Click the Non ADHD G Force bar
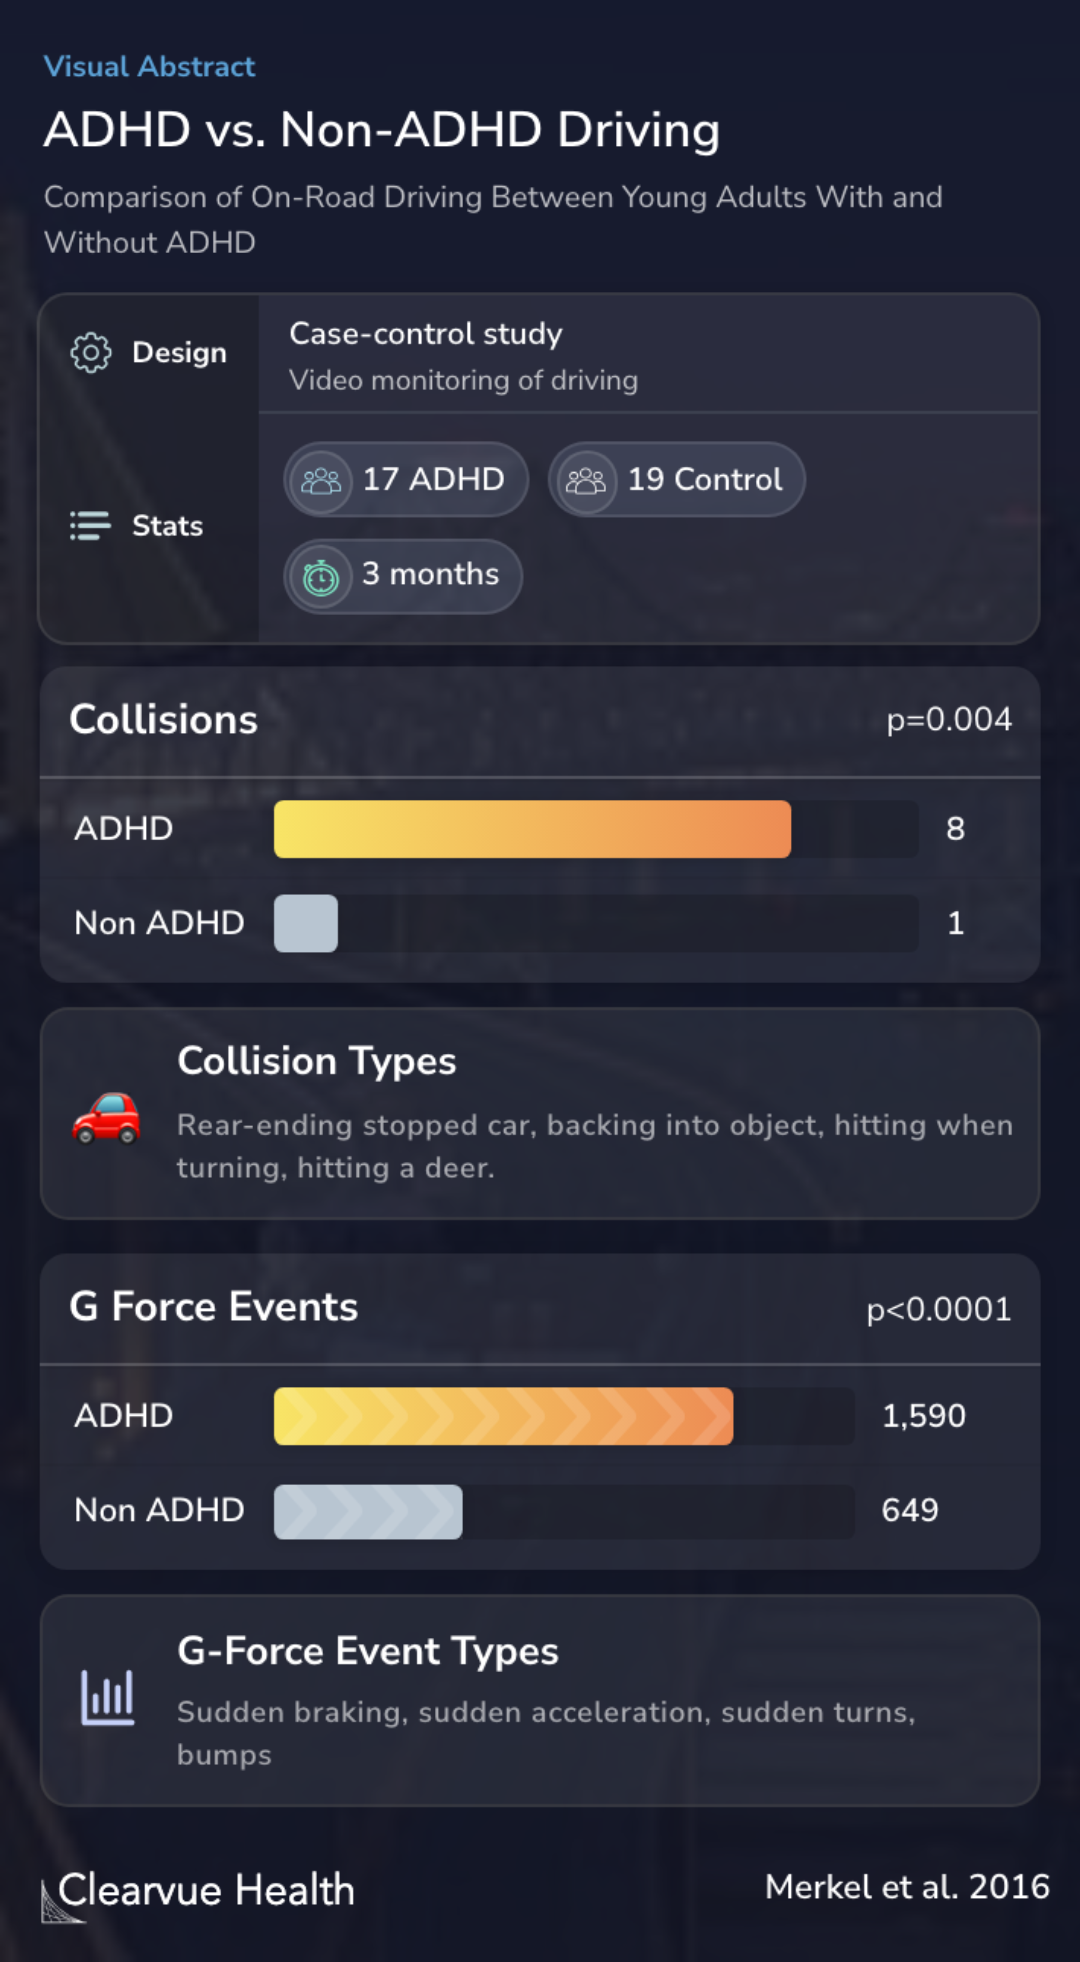The height and width of the screenshot is (1962, 1080). (368, 1511)
